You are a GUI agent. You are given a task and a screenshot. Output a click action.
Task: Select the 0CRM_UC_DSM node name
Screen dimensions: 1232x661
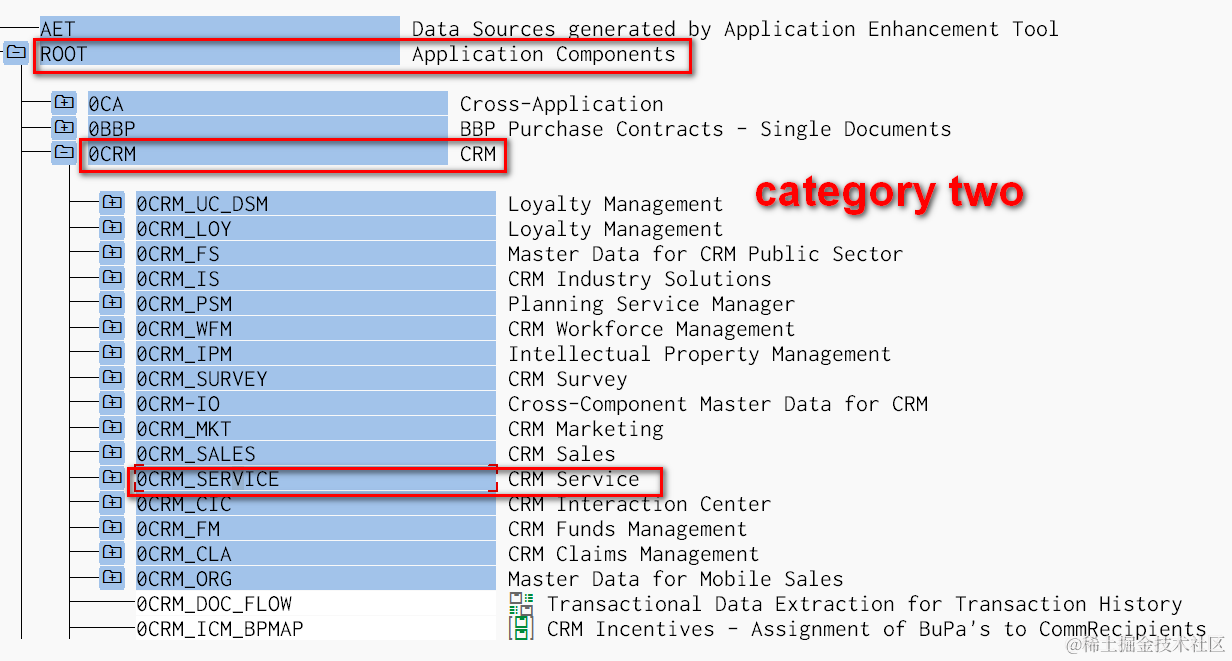pyautogui.click(x=202, y=204)
